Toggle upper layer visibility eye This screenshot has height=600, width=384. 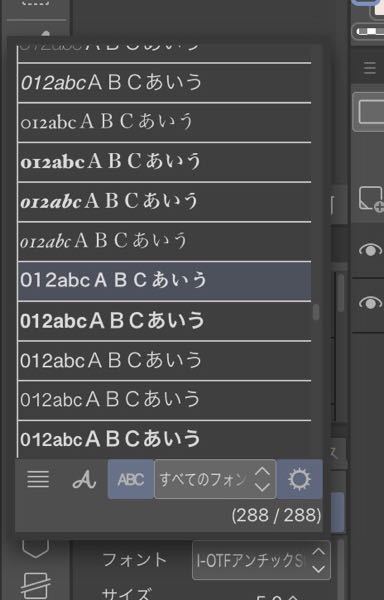coord(370,250)
